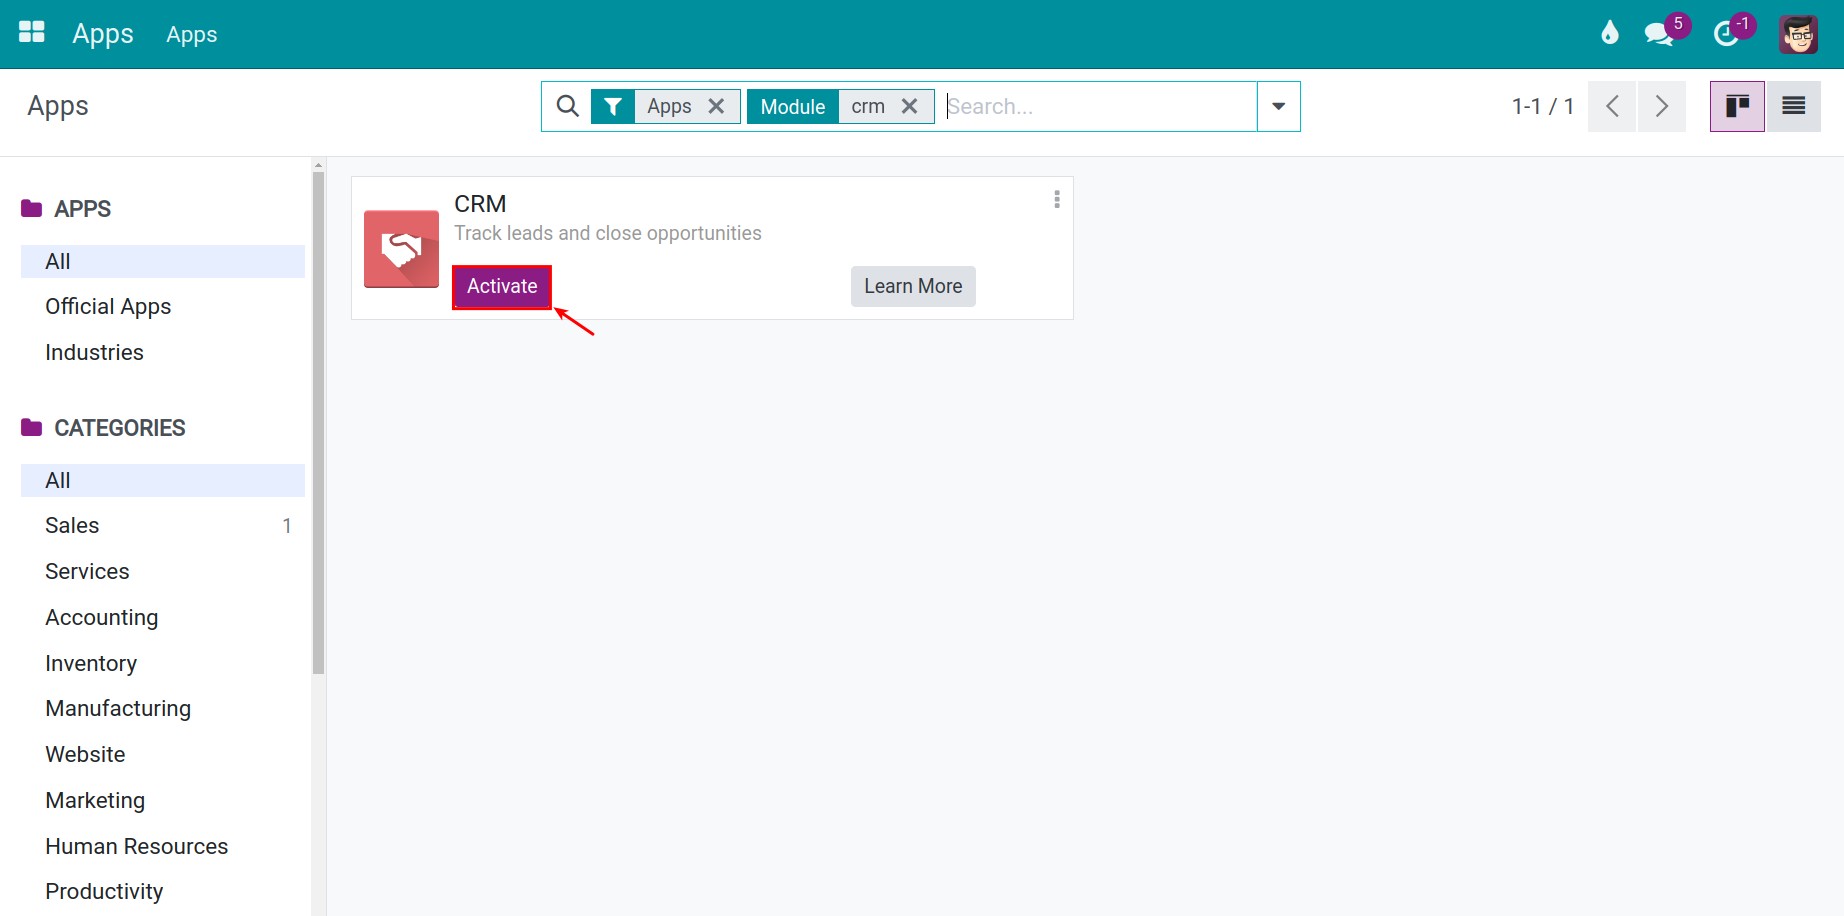Remove the crm Module filter facet

[909, 106]
